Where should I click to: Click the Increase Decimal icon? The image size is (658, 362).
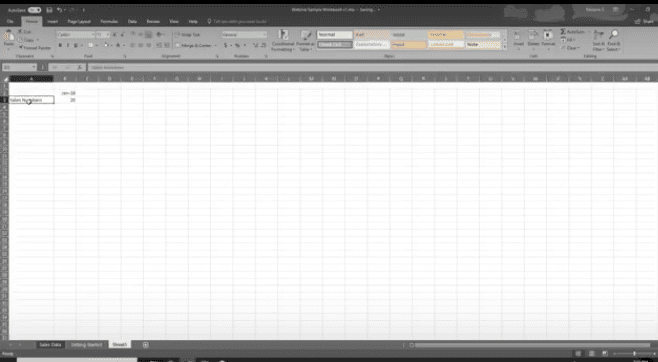(x=256, y=45)
